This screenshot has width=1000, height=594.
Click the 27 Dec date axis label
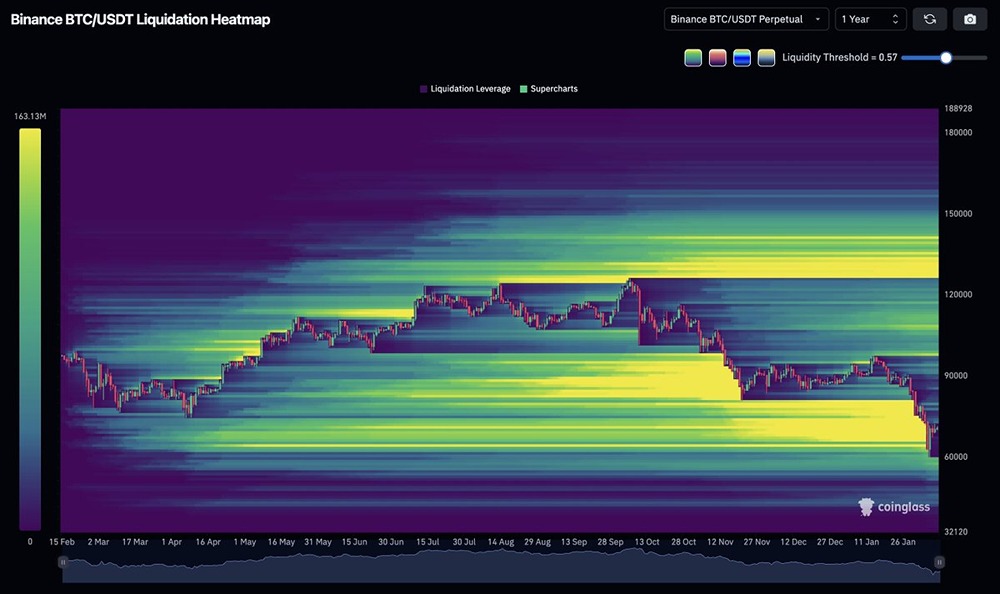coord(830,542)
